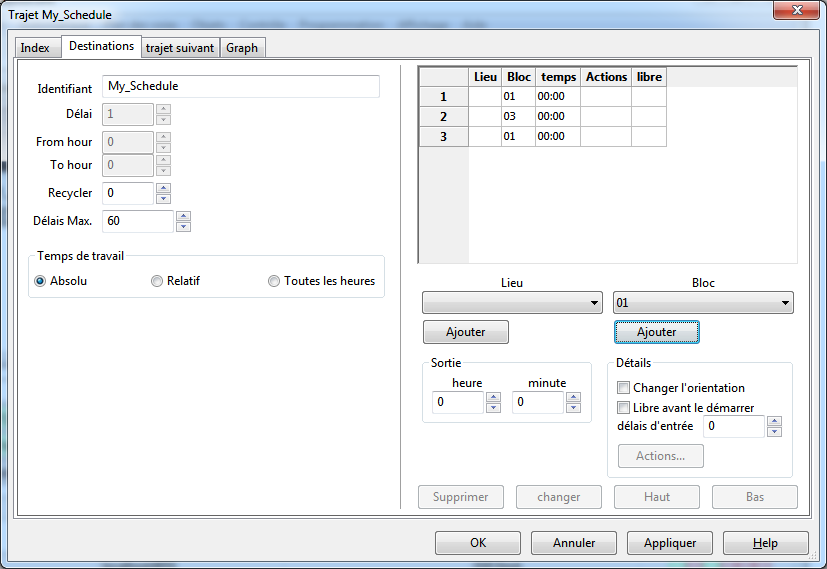Decrease the Délais Max. spinner value
This screenshot has width=827, height=569.
(x=184, y=227)
